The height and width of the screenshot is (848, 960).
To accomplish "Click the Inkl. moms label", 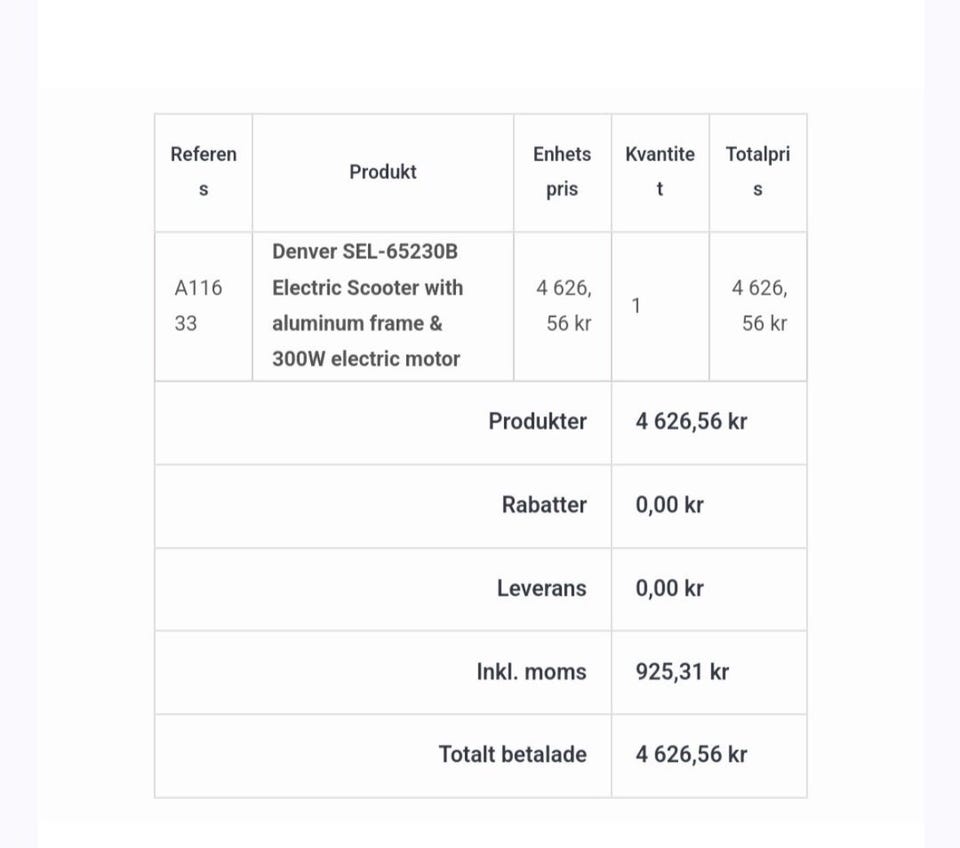I will (x=531, y=672).
